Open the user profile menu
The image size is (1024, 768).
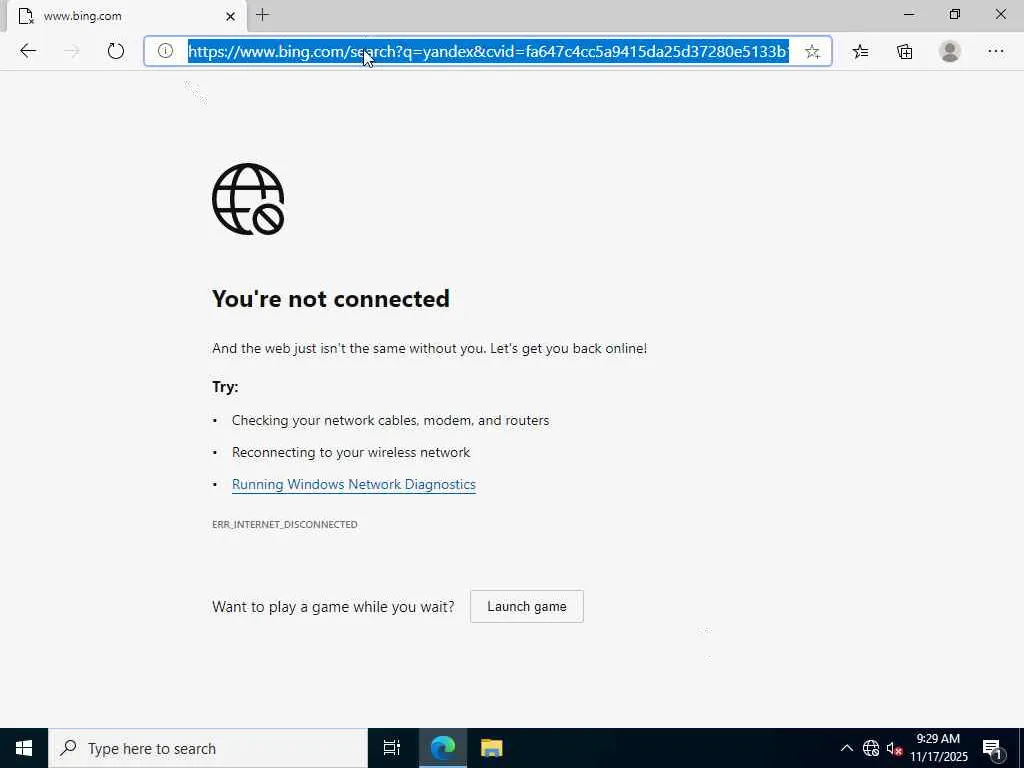tap(950, 52)
